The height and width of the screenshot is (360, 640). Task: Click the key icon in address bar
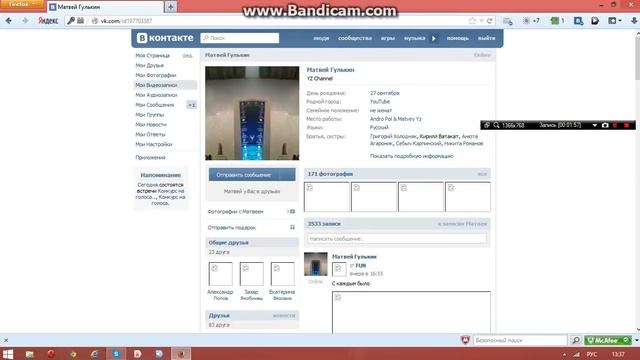[71, 20]
